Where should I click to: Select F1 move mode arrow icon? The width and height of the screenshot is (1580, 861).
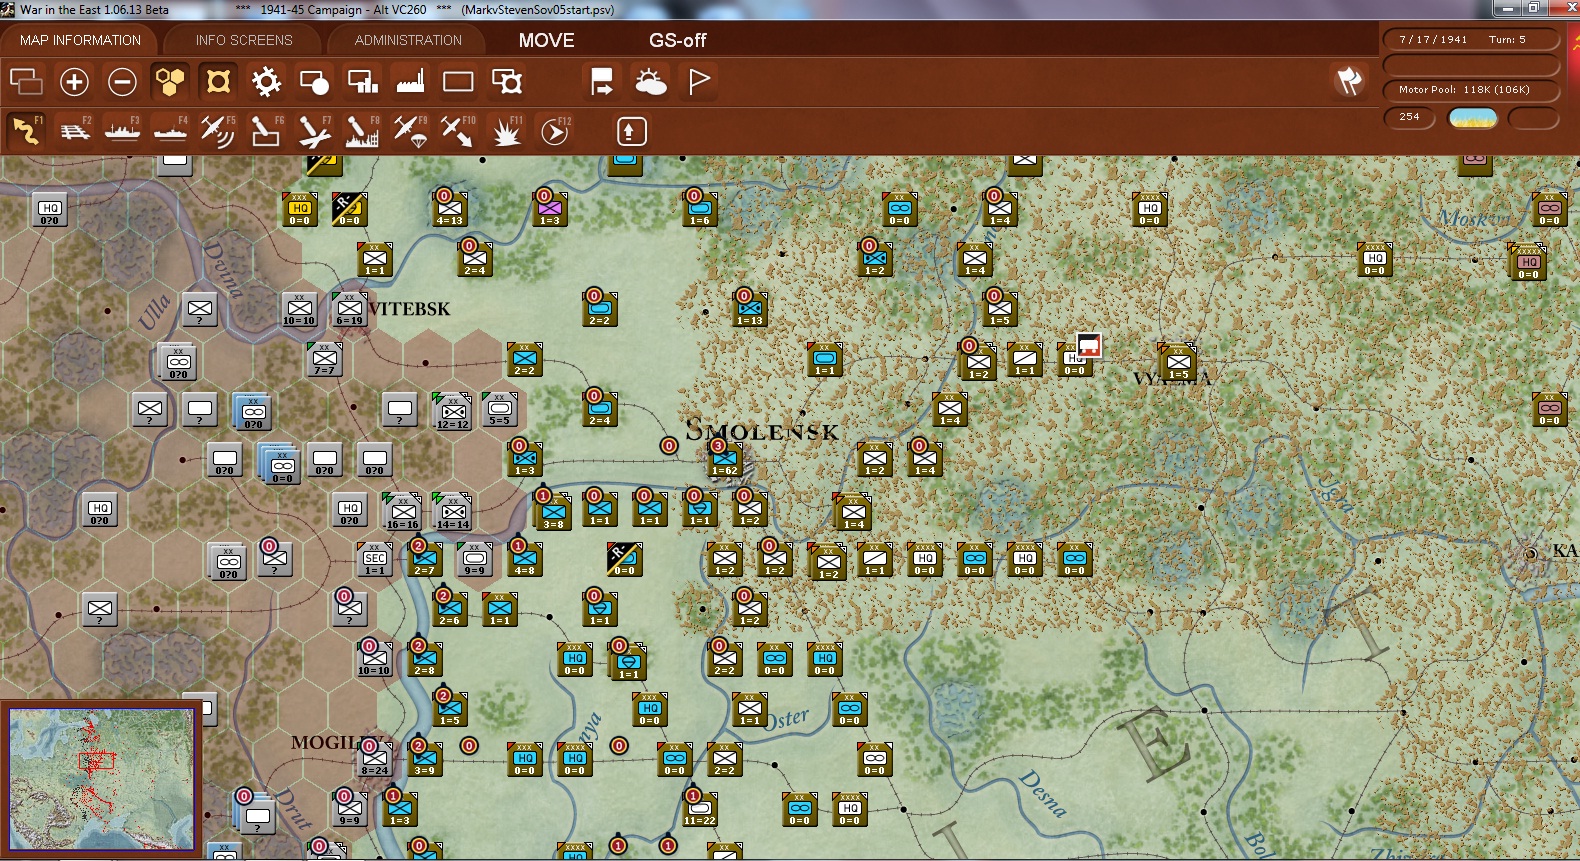pos(26,131)
